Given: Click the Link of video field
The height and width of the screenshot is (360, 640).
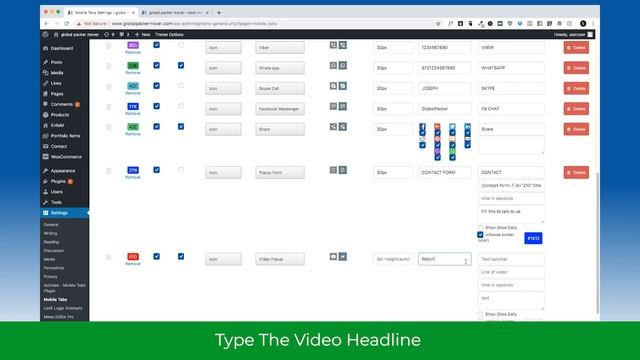Looking at the screenshot, I should 511,272.
